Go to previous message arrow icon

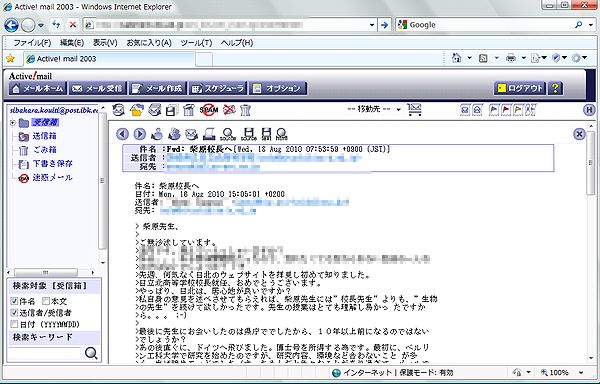click(x=122, y=134)
